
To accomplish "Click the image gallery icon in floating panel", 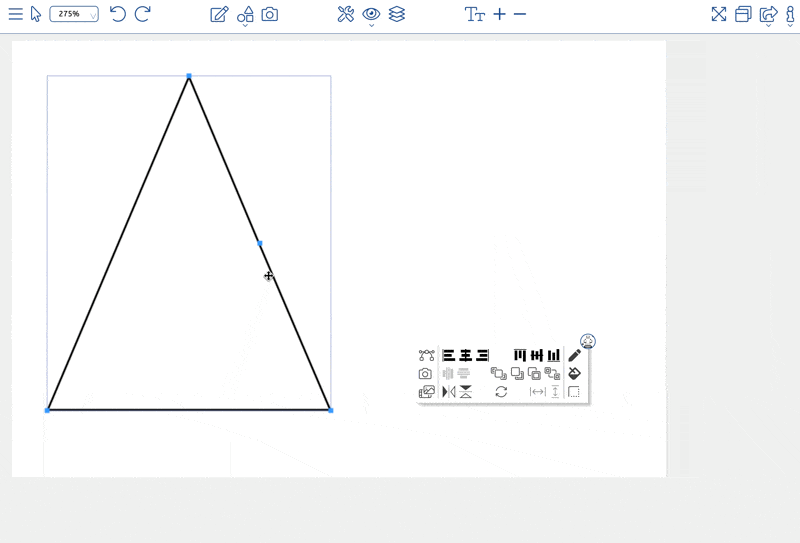I will (427, 392).
